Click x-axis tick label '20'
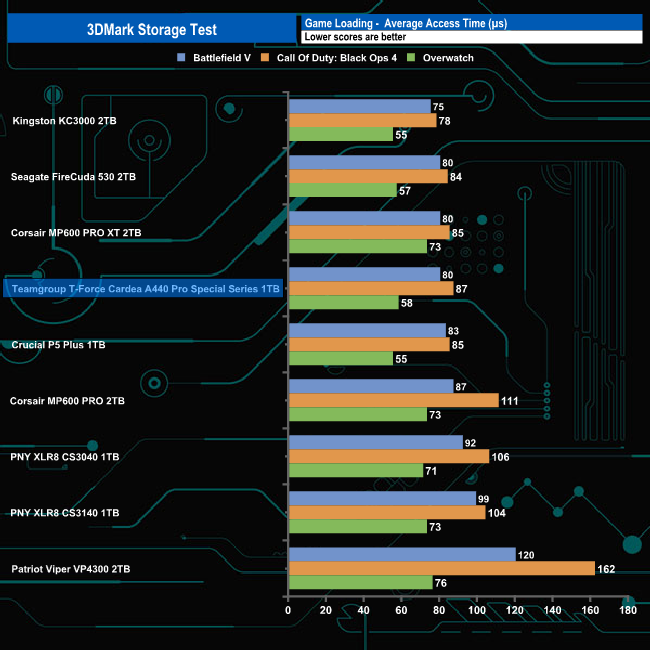Screen dimensions: 650x650 click(326, 610)
